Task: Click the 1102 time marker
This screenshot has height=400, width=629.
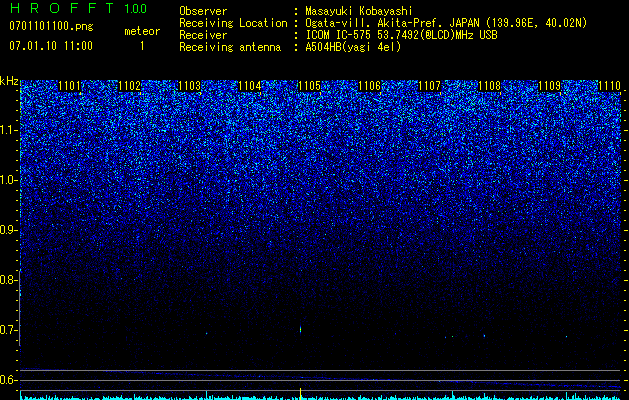Action: pyautogui.click(x=130, y=86)
